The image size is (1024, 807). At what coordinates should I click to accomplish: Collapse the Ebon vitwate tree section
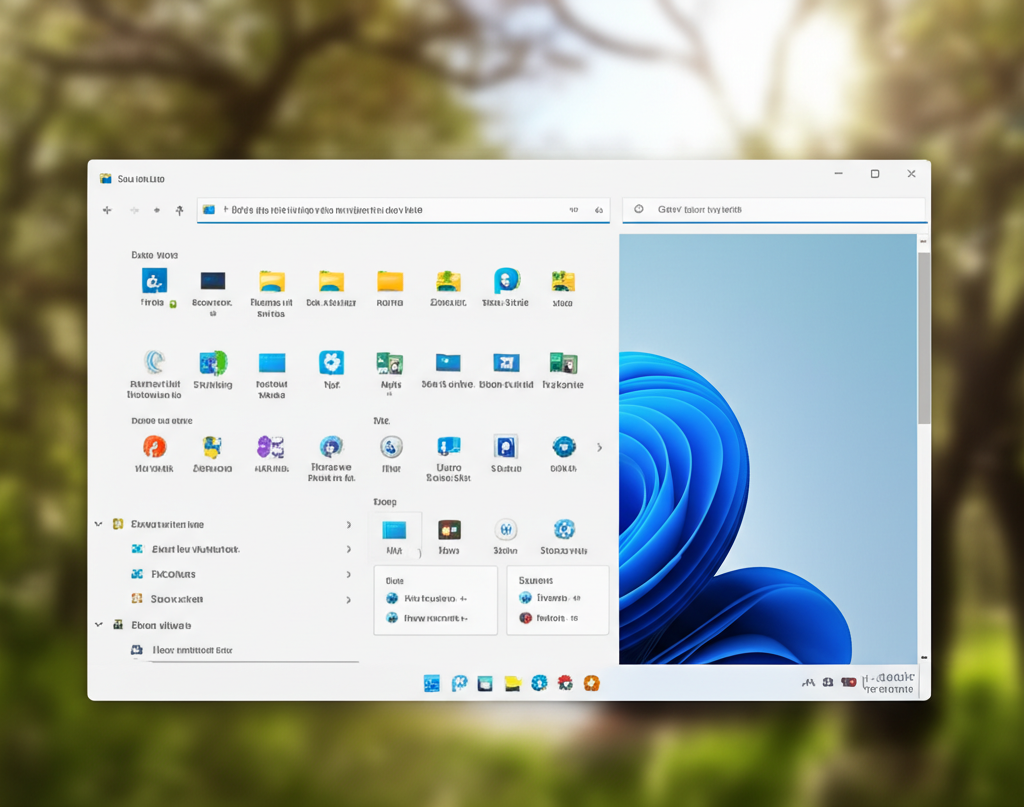tap(98, 625)
